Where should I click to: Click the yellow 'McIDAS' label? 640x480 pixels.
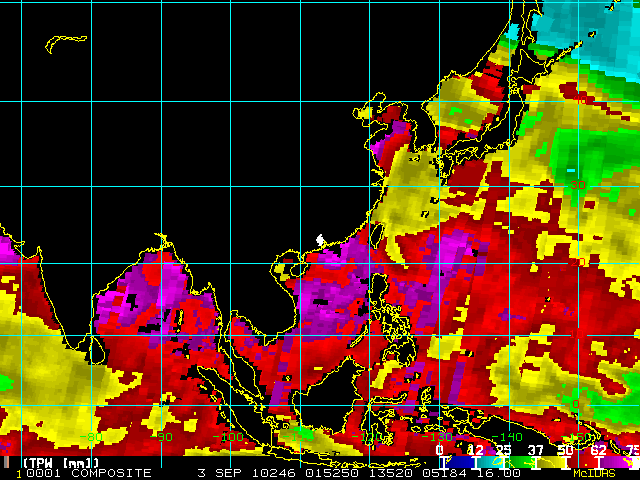[x=594, y=473]
